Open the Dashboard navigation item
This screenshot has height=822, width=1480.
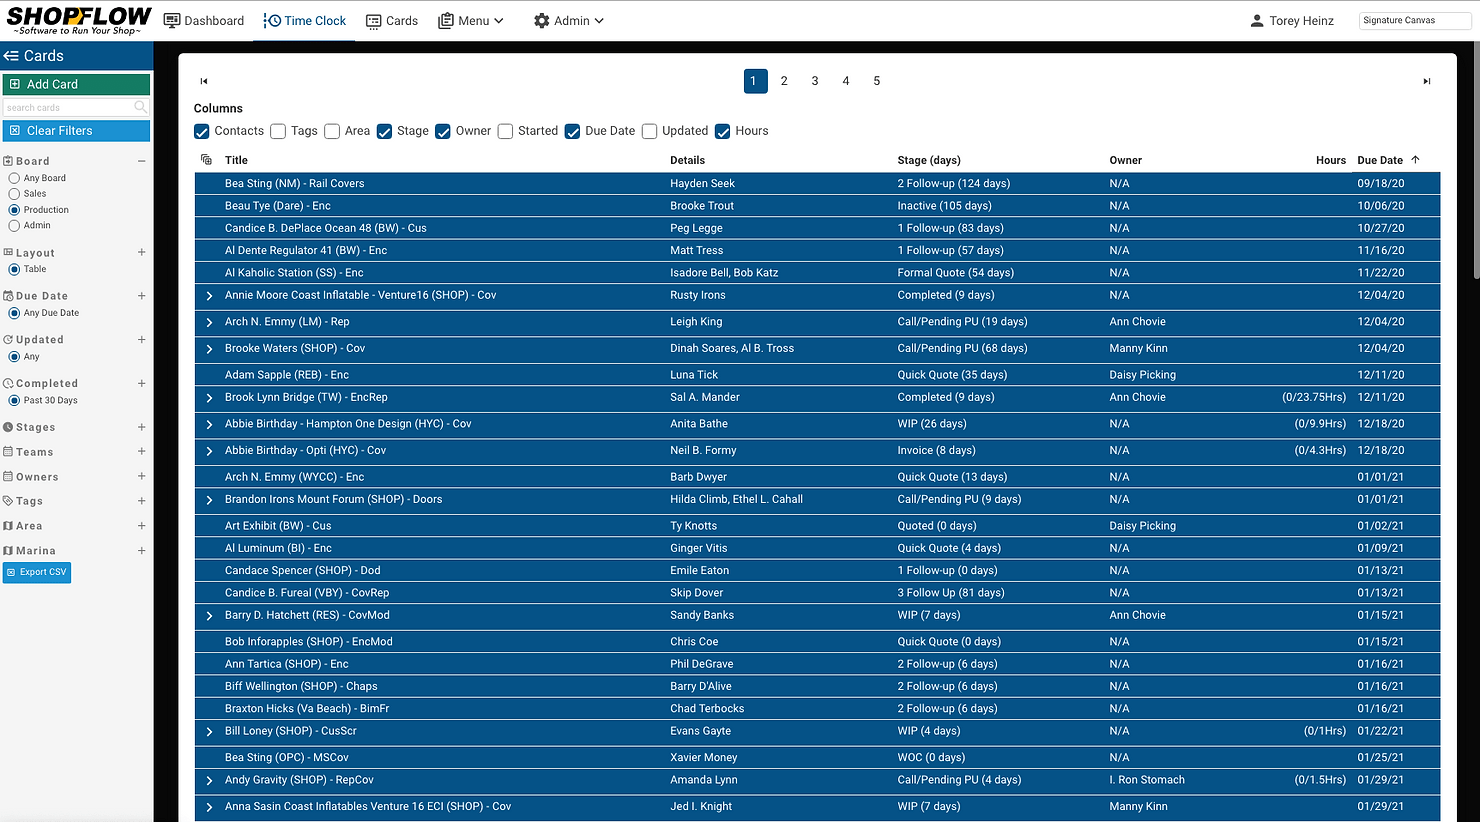203,20
